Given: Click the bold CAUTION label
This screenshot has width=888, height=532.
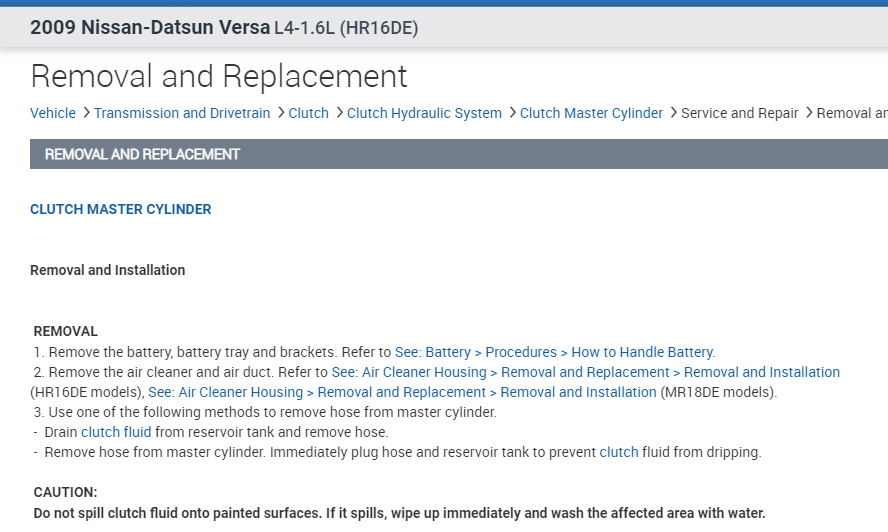Looking at the screenshot, I should click(x=66, y=493).
